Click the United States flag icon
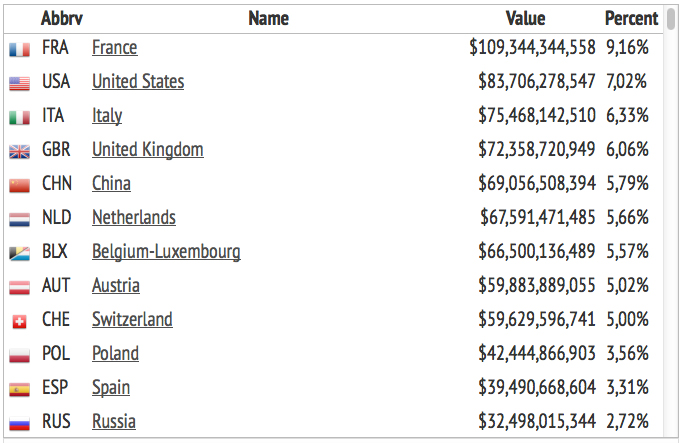This screenshot has width=684, height=443. pos(19,83)
